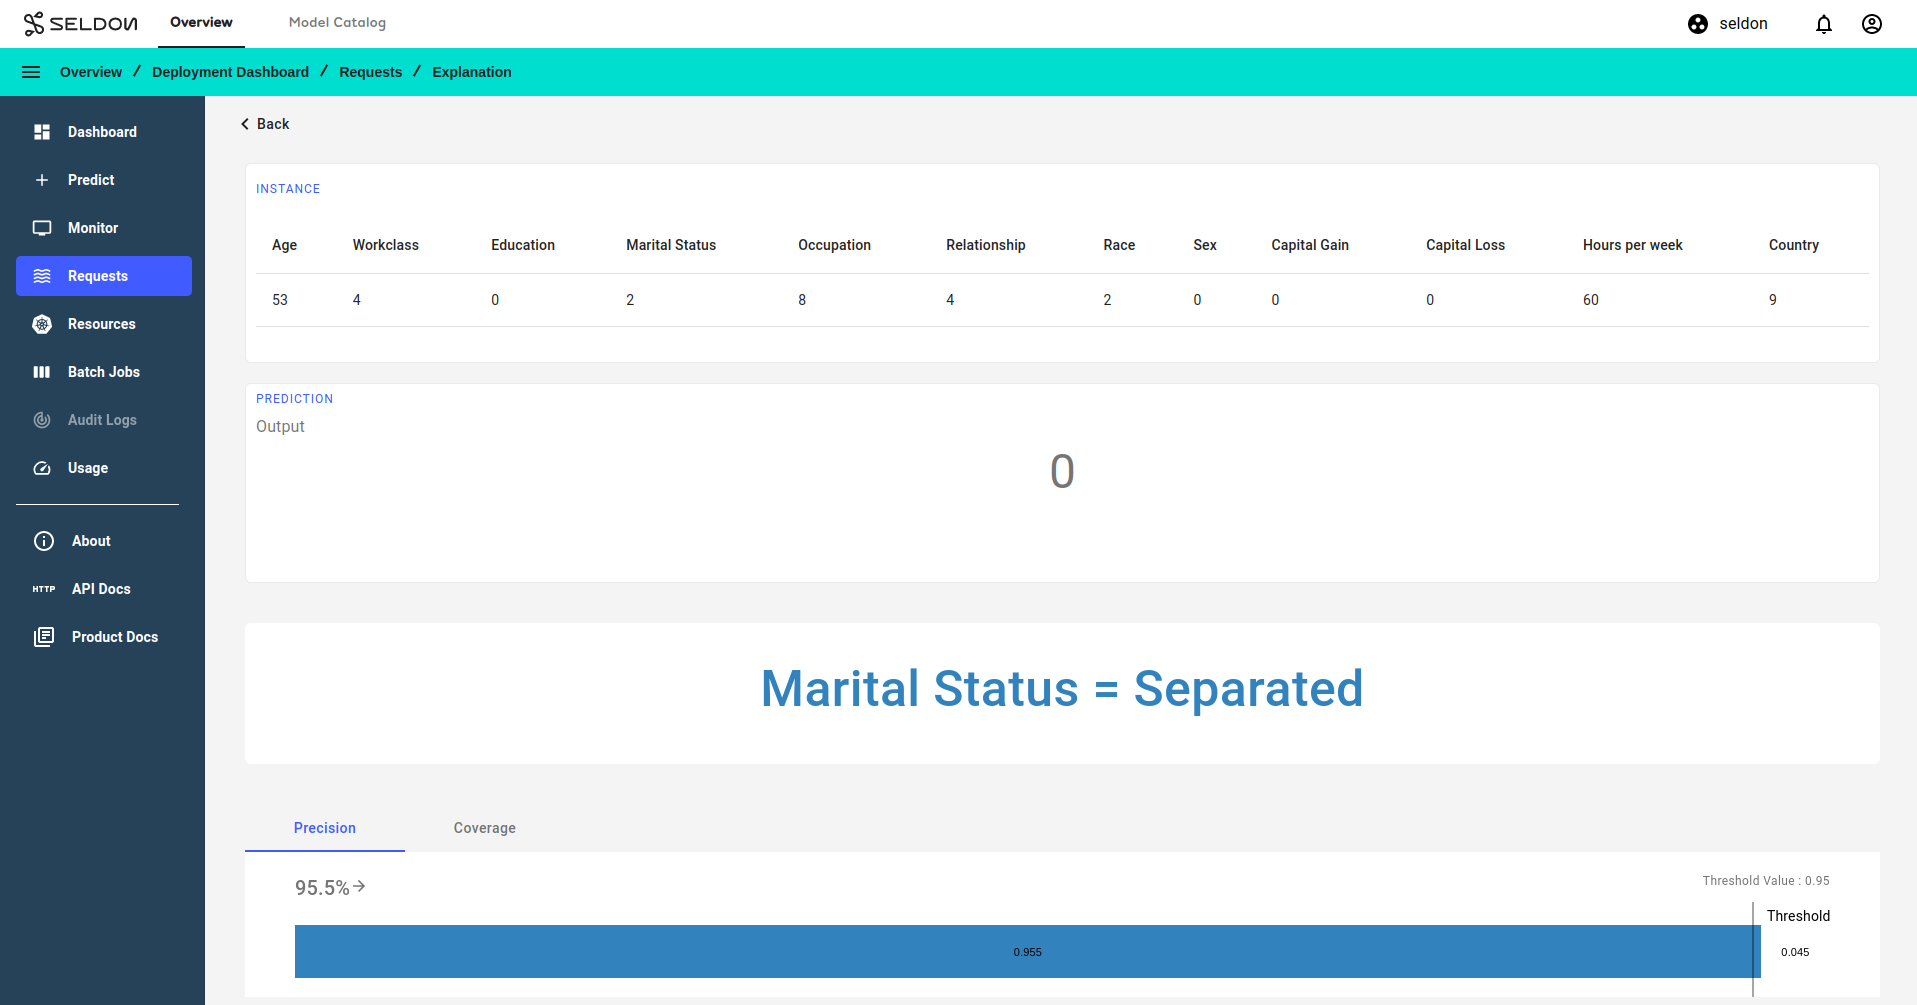1917x1005 pixels.
Task: Open Resources in the sidebar
Action: [104, 324]
